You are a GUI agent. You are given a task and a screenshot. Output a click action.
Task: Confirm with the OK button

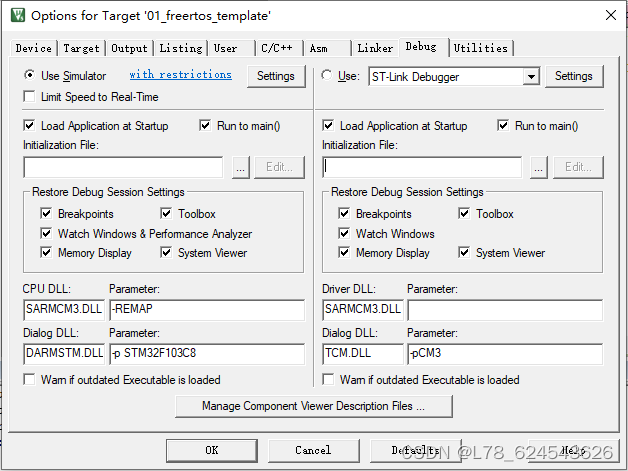[212, 450]
